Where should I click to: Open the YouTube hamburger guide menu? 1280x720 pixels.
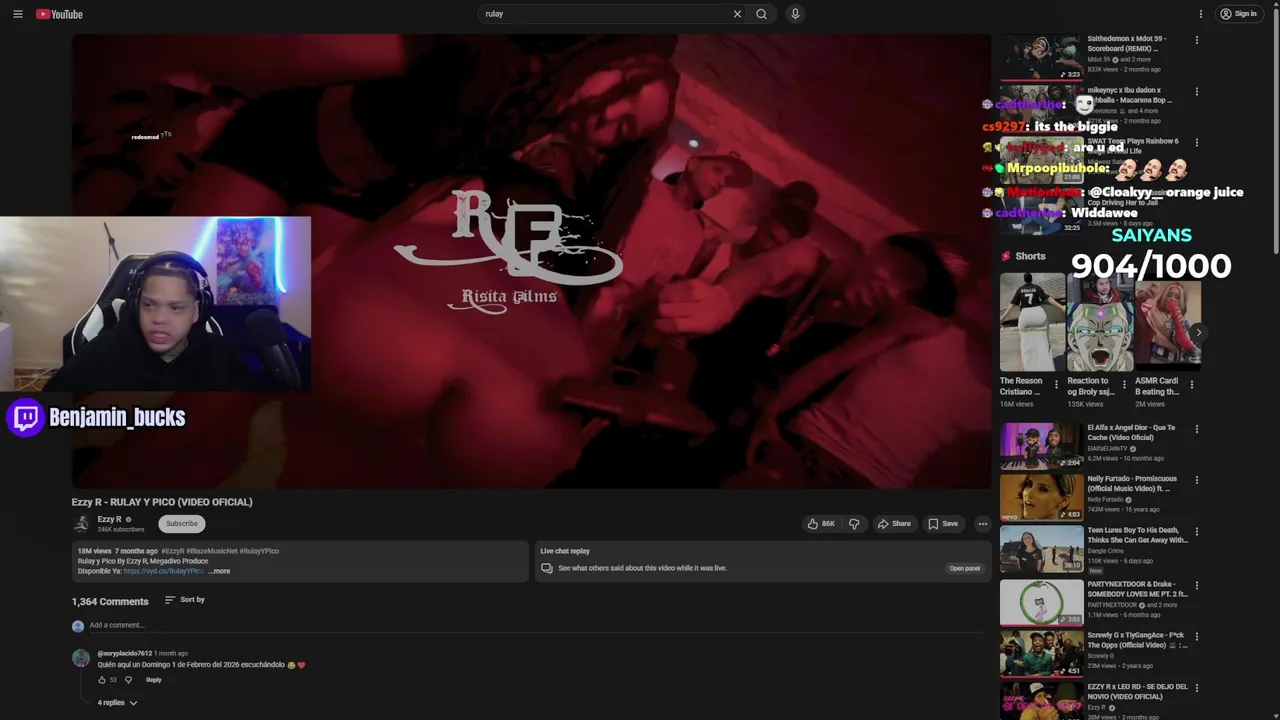17,14
